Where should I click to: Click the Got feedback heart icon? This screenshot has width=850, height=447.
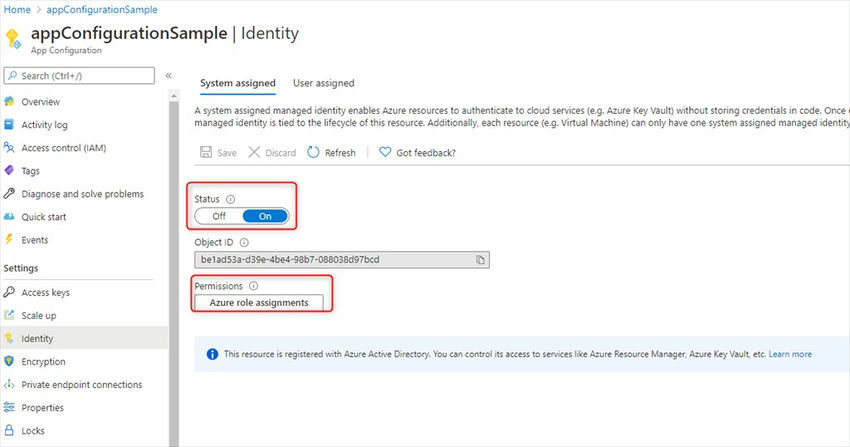click(x=385, y=152)
